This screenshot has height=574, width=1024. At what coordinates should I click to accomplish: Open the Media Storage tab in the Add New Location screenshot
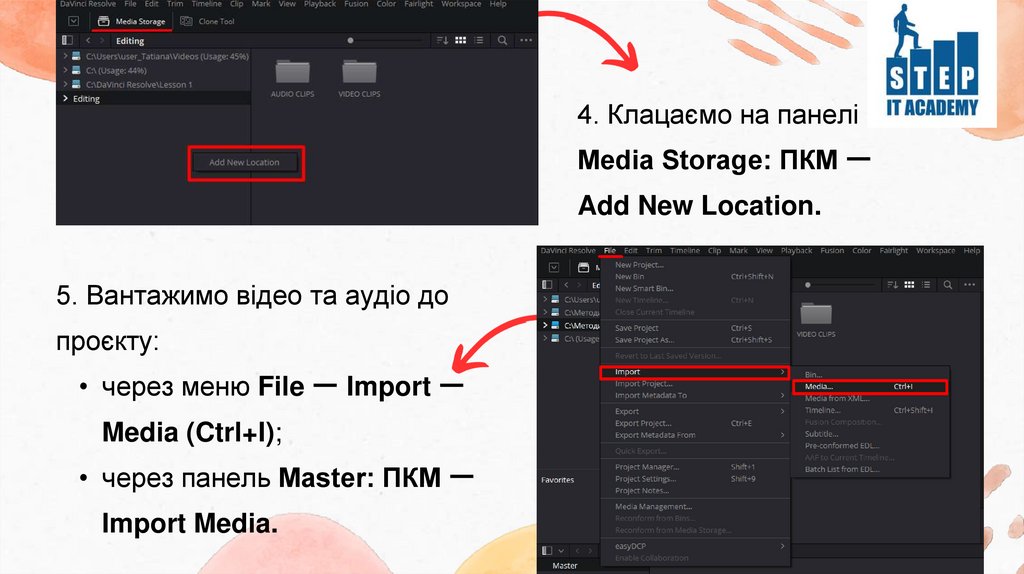[x=132, y=21]
